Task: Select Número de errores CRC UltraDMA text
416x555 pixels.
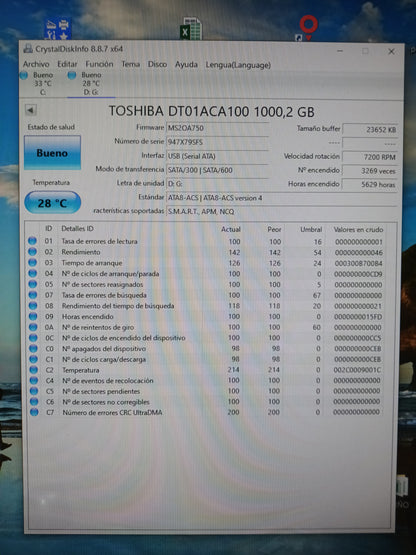Action: coord(112,412)
